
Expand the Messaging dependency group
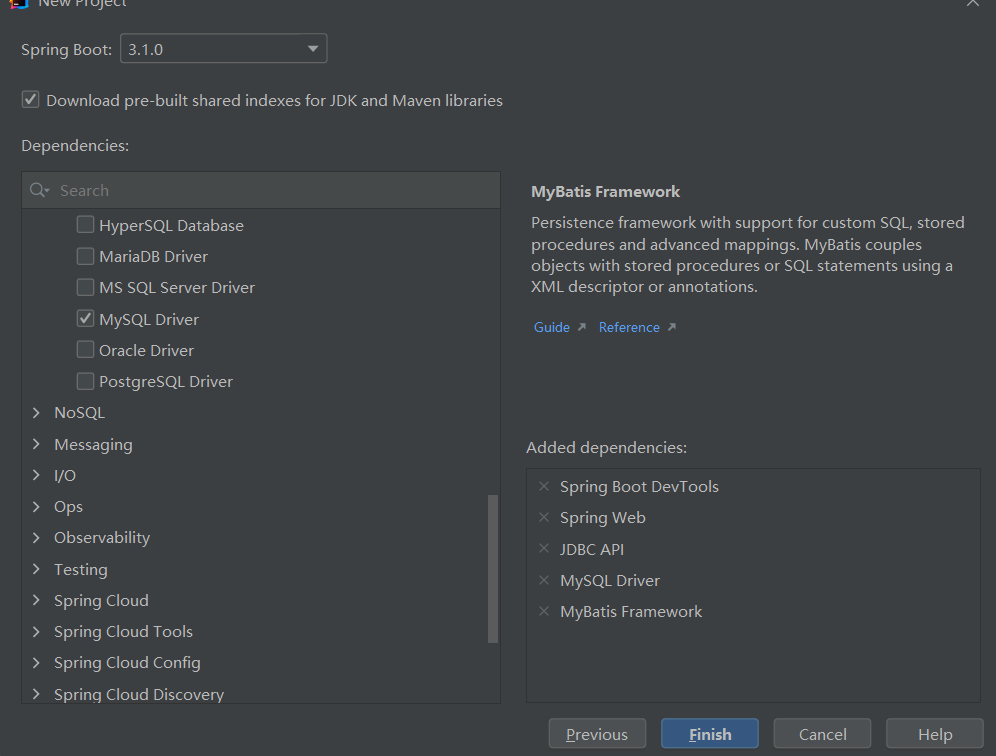tap(37, 444)
